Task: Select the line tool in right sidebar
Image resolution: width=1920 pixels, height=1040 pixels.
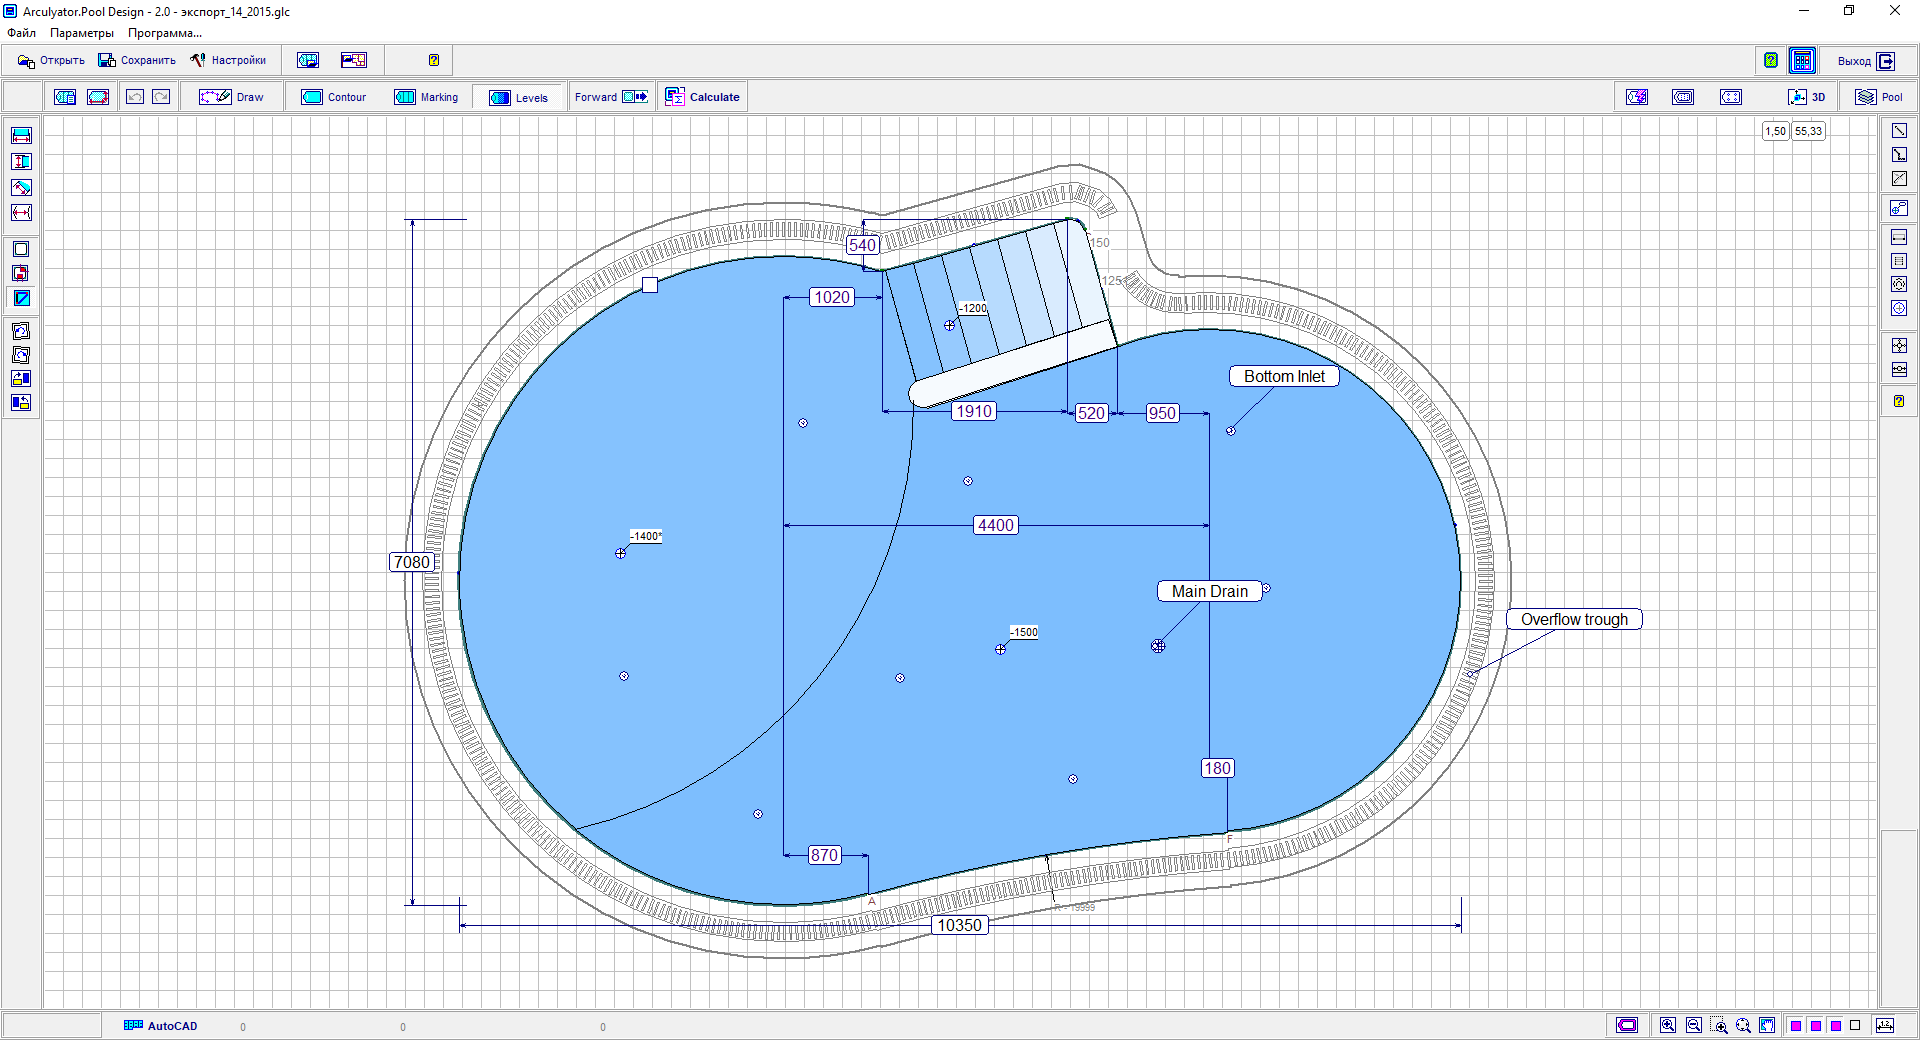Action: (1899, 131)
